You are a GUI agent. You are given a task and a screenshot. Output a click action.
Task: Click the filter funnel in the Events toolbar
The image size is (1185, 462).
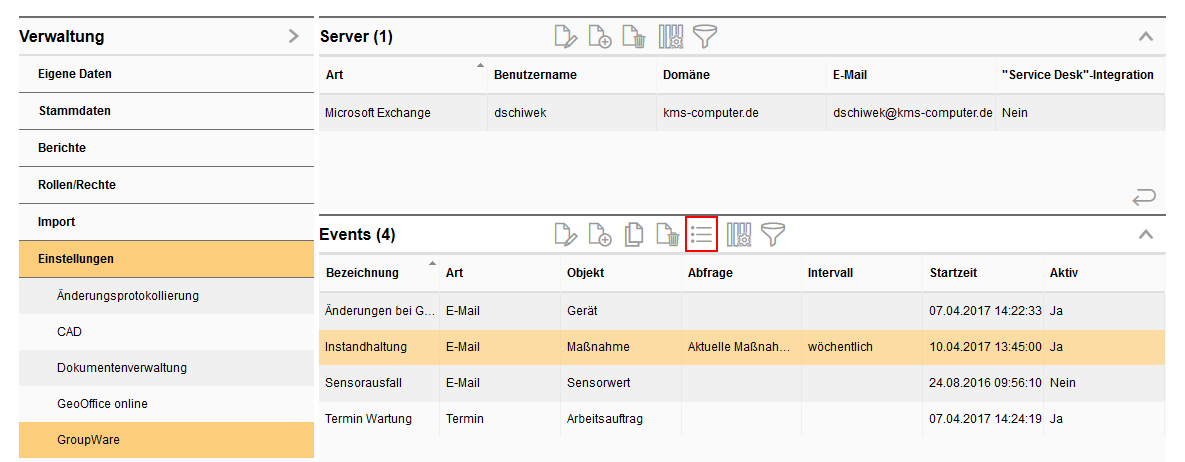point(773,235)
